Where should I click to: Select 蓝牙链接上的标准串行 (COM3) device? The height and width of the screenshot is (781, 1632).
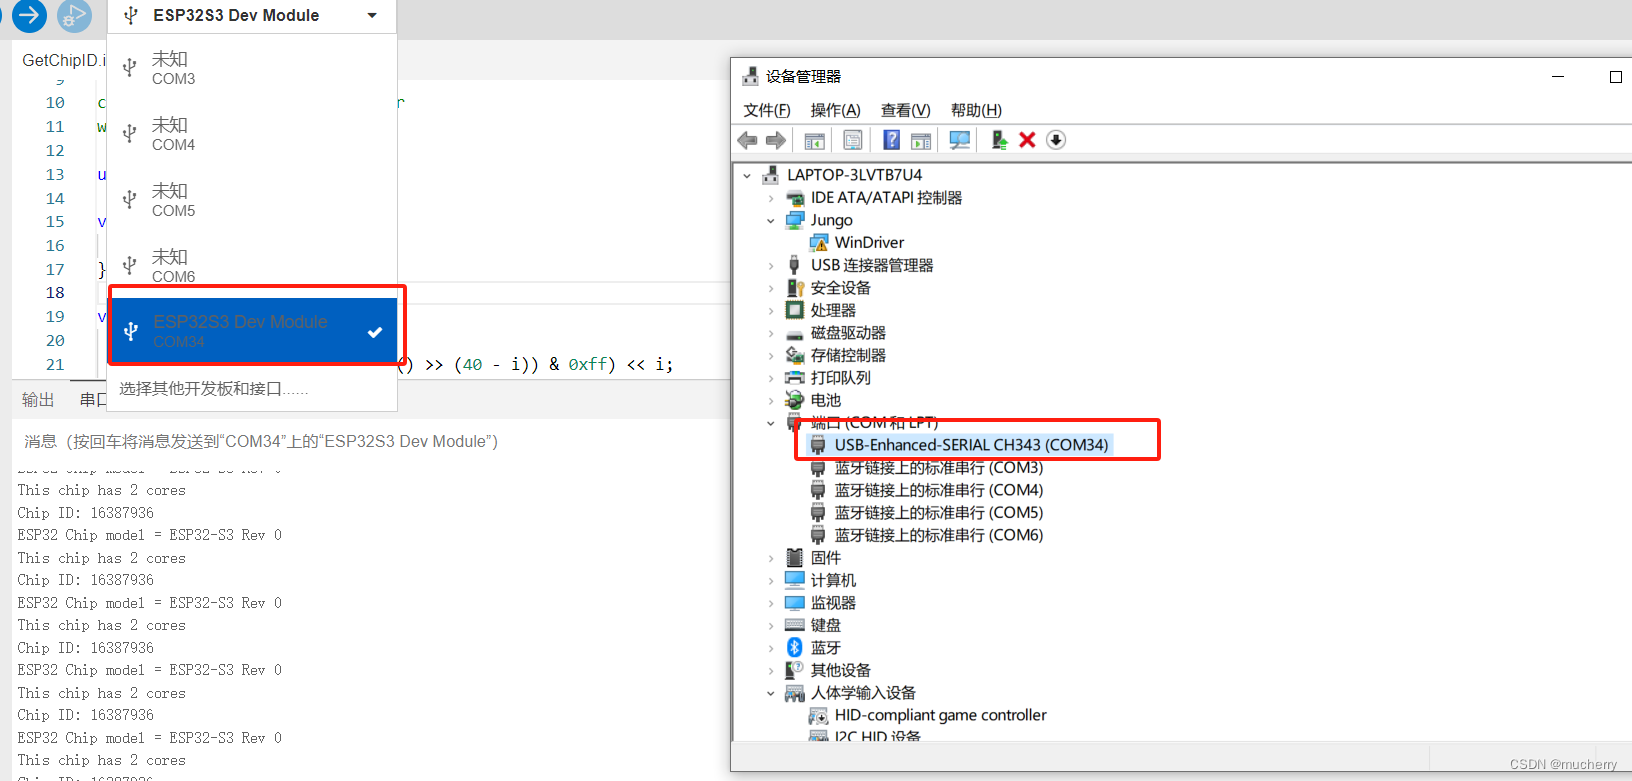click(938, 468)
